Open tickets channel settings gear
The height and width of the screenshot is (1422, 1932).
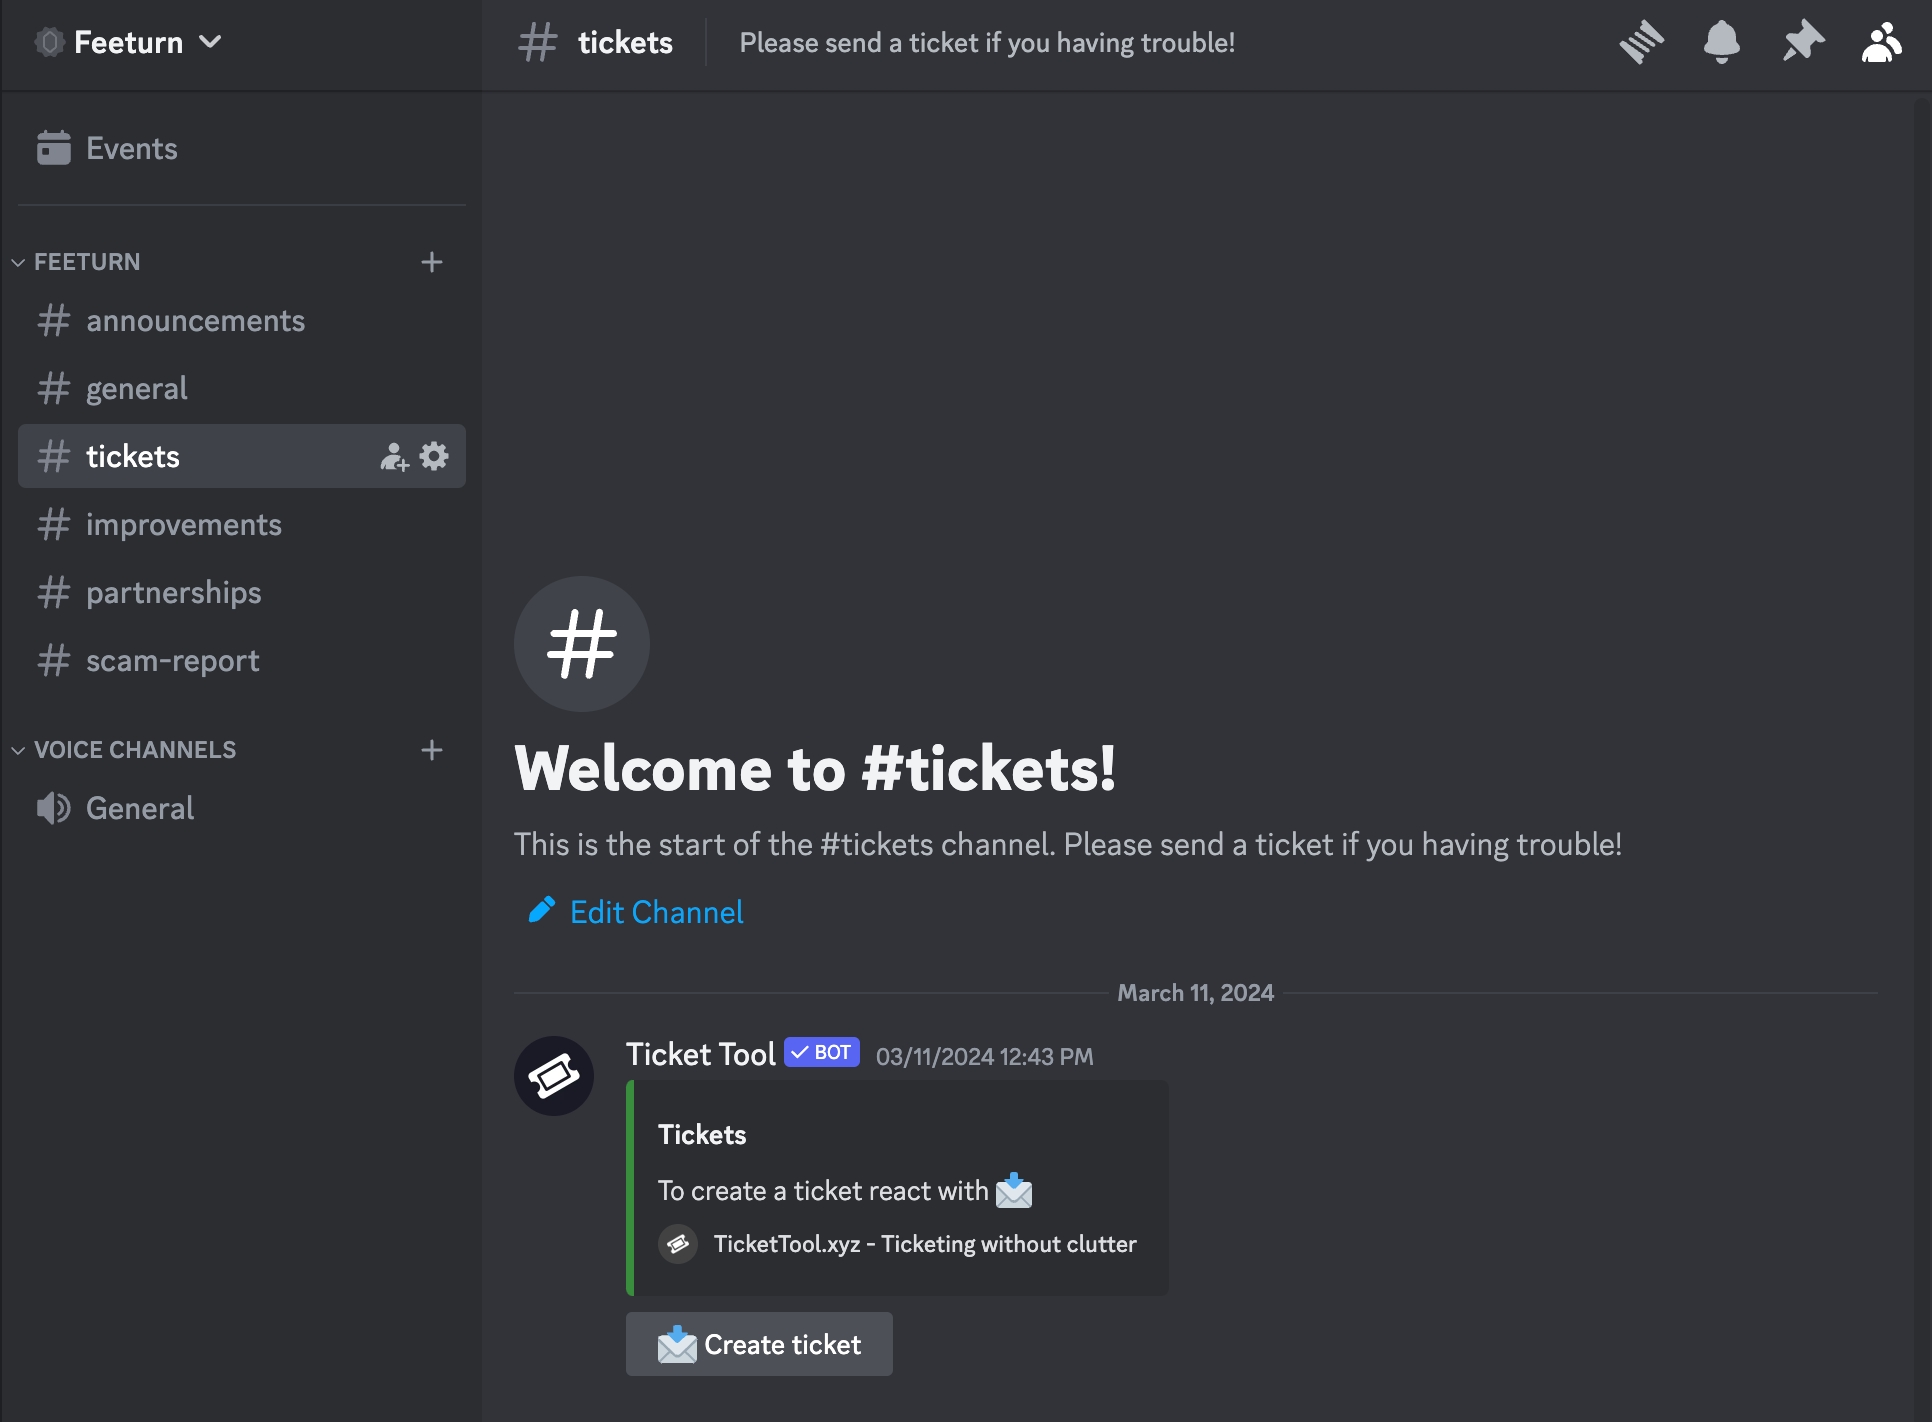click(x=434, y=457)
